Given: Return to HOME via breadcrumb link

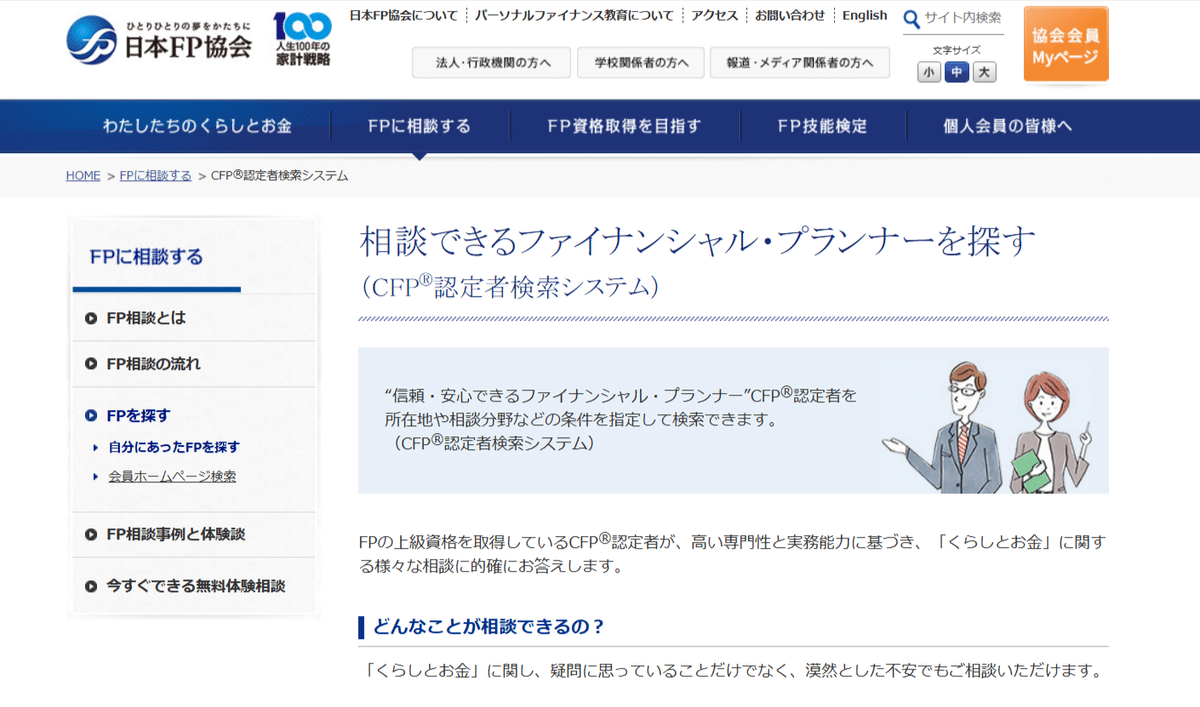Looking at the screenshot, I should [x=83, y=175].
